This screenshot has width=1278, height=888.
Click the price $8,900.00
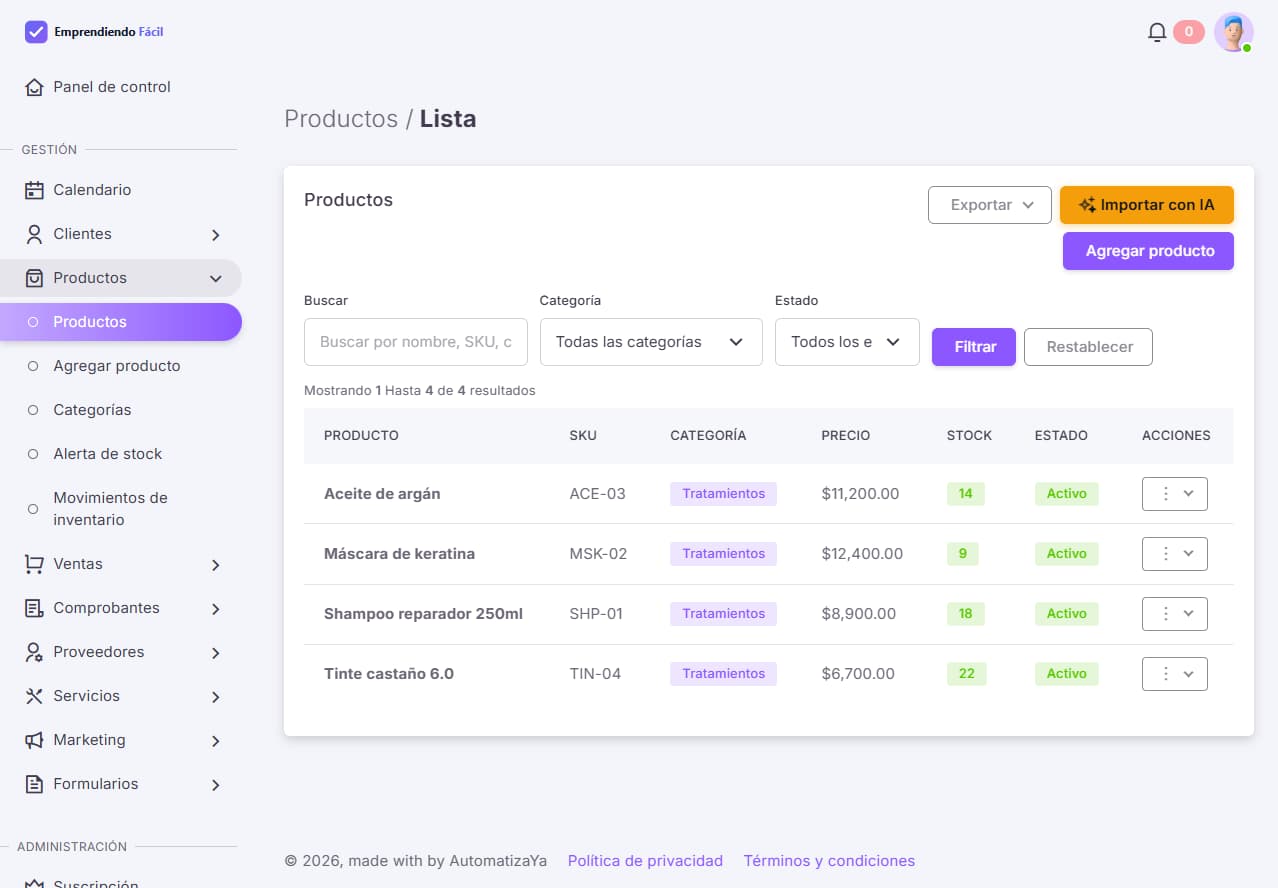click(x=859, y=614)
